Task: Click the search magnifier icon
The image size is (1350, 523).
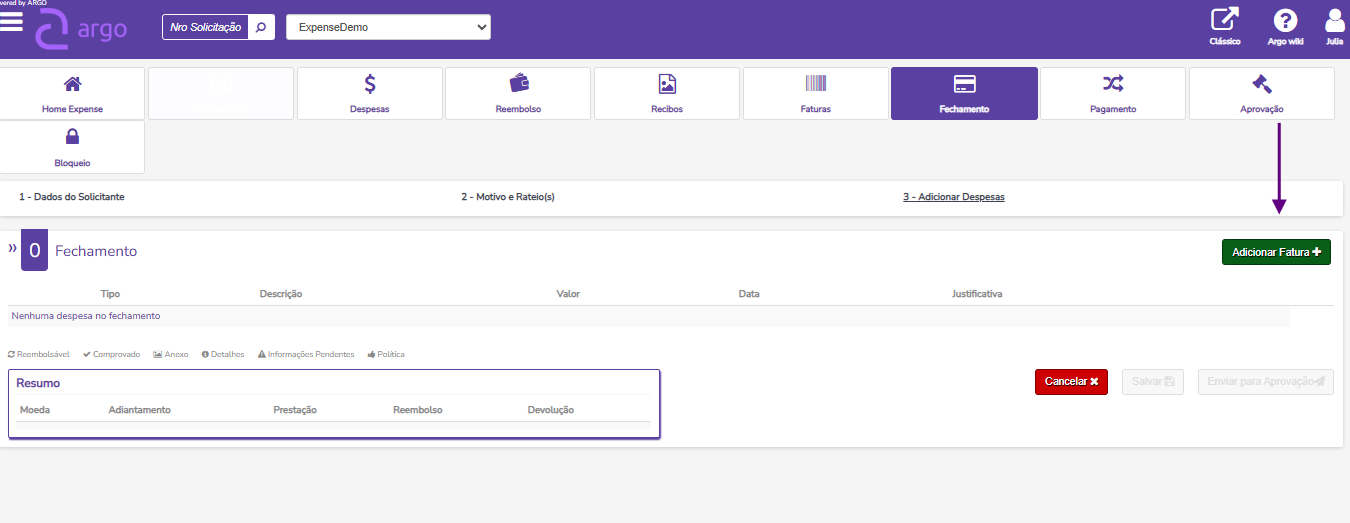Action: (261, 27)
